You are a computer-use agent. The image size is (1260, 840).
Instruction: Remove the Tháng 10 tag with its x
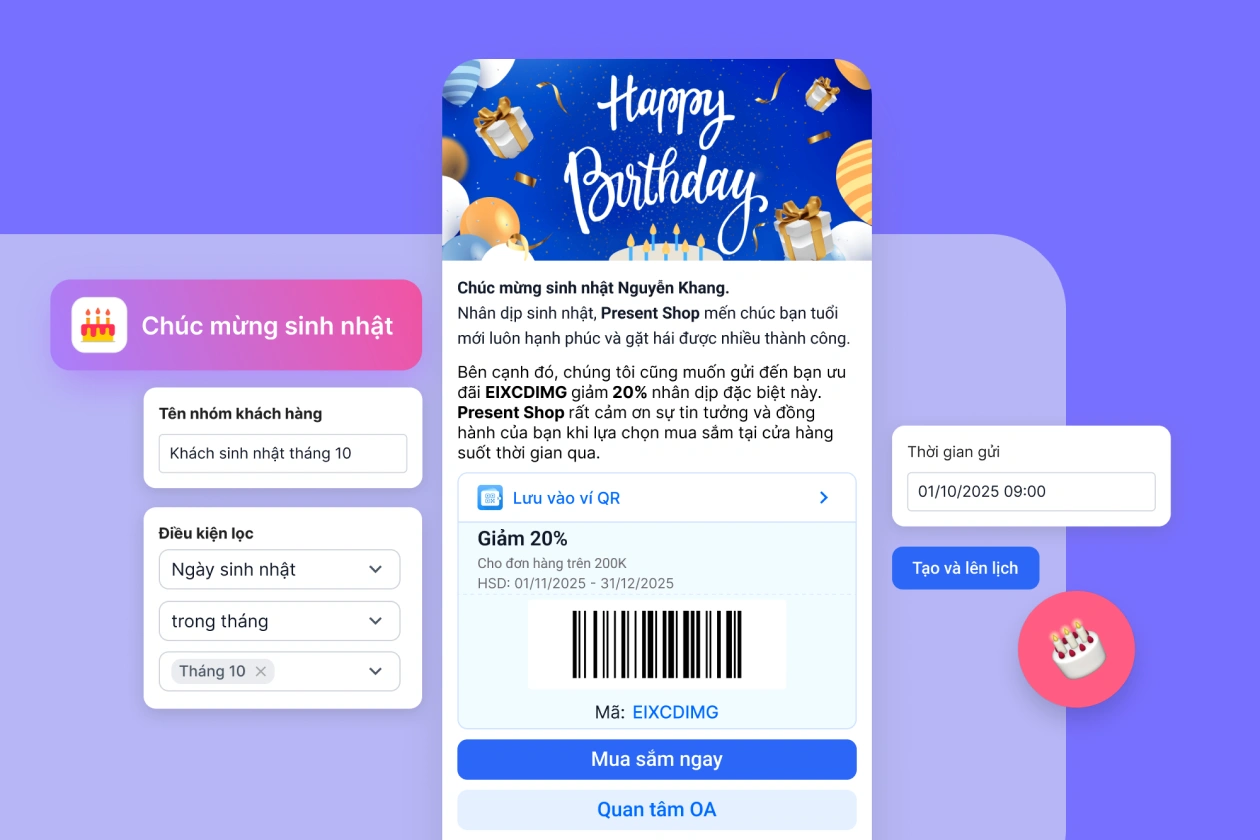[261, 671]
